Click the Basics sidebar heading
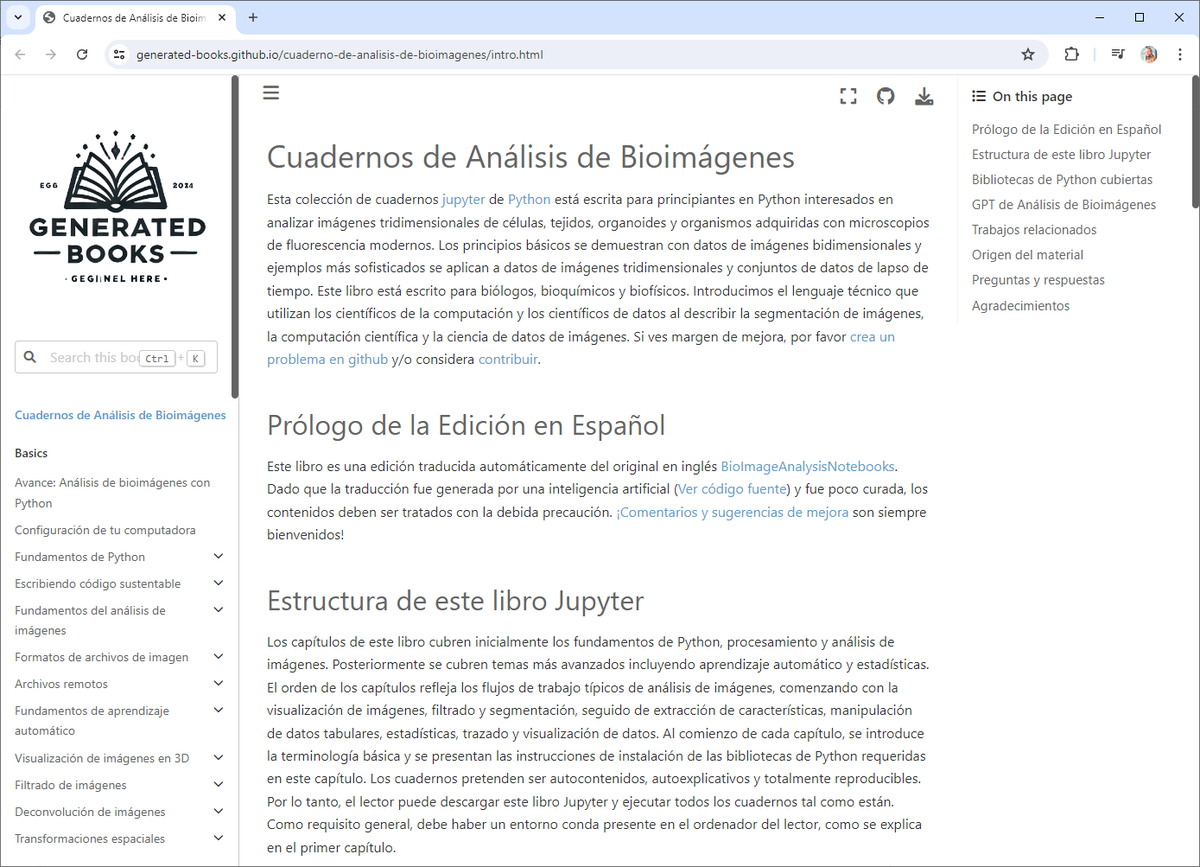 [31, 453]
